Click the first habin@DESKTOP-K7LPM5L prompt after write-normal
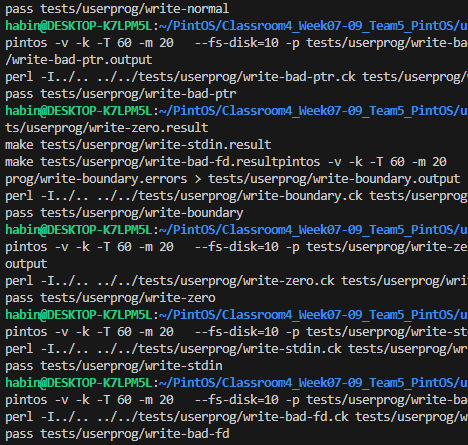Viewport: 468px width, 445px height. 237,26
